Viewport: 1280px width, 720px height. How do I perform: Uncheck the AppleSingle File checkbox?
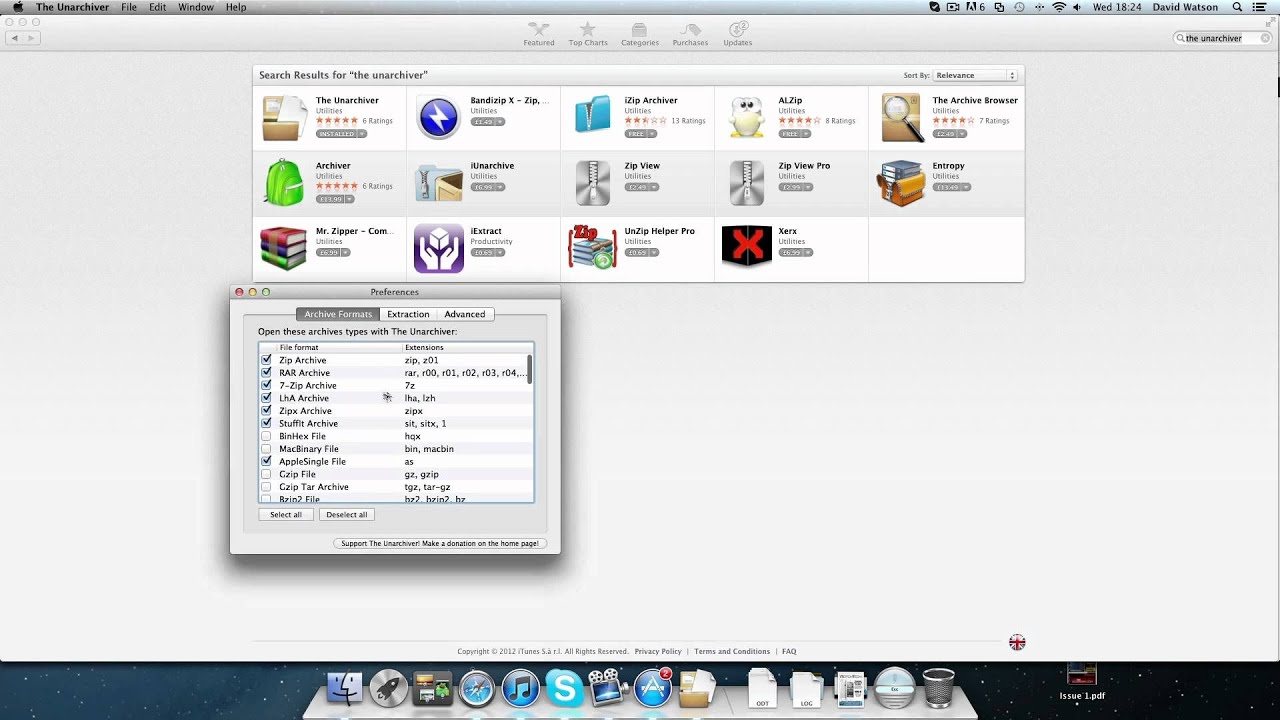[x=266, y=461]
